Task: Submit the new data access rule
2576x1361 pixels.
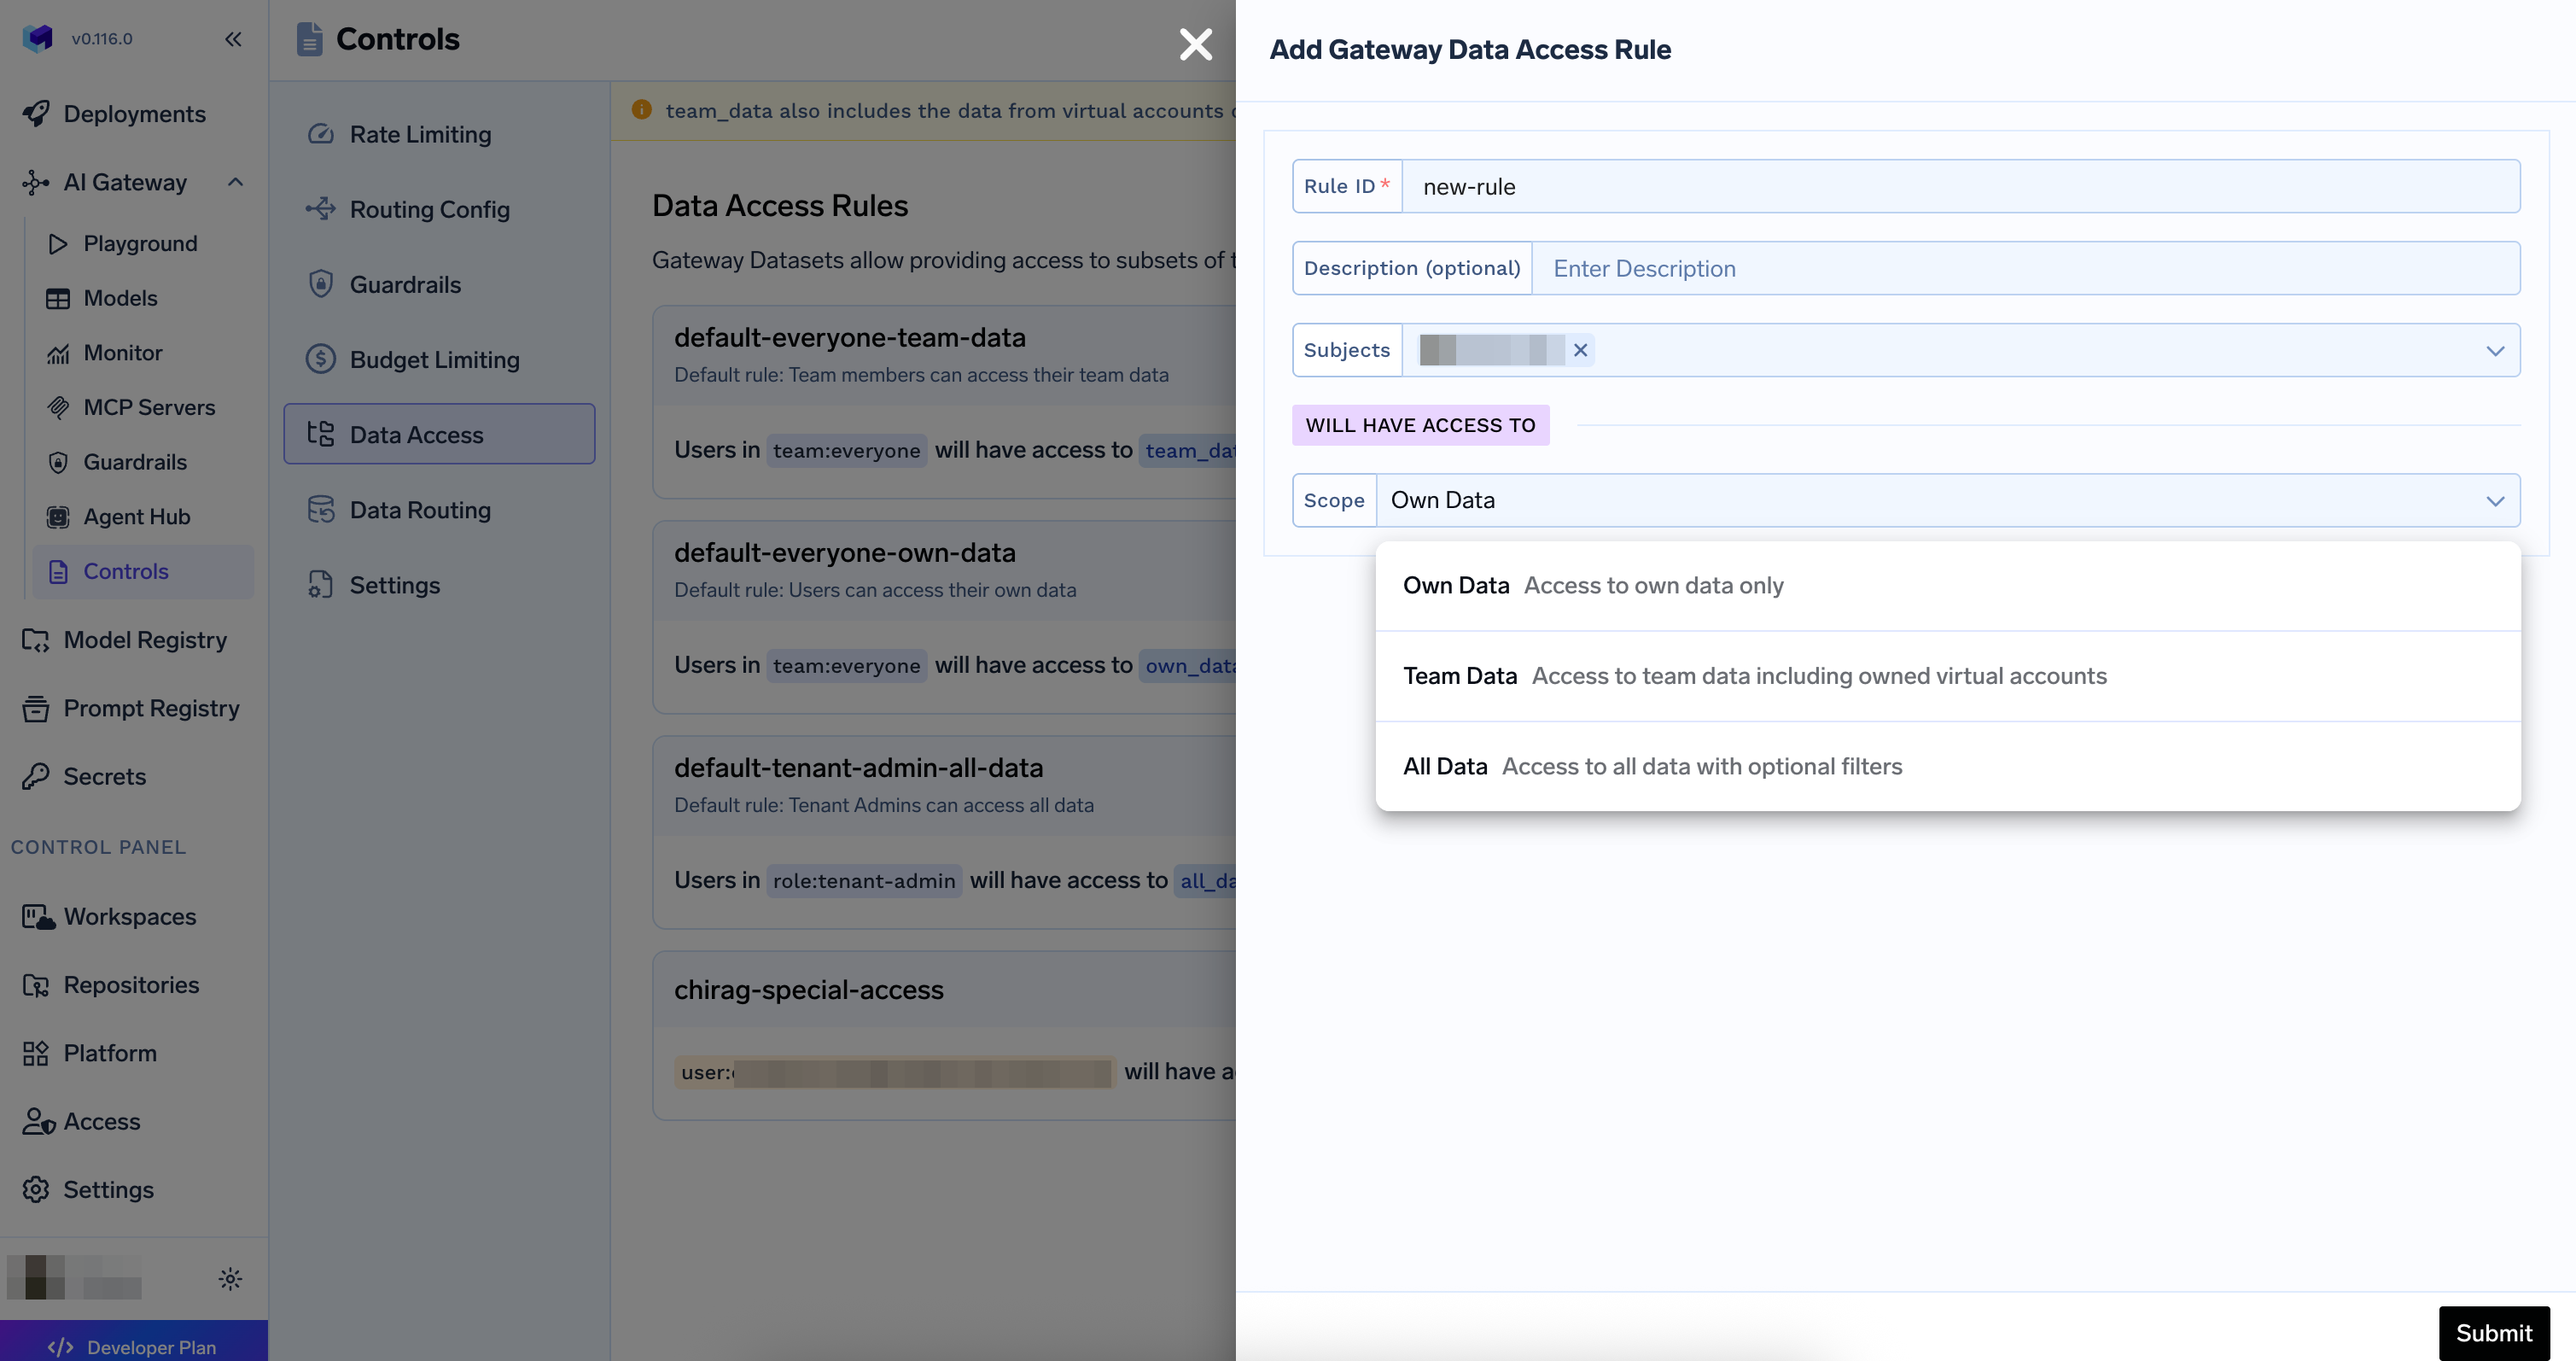Action: tap(2493, 1333)
